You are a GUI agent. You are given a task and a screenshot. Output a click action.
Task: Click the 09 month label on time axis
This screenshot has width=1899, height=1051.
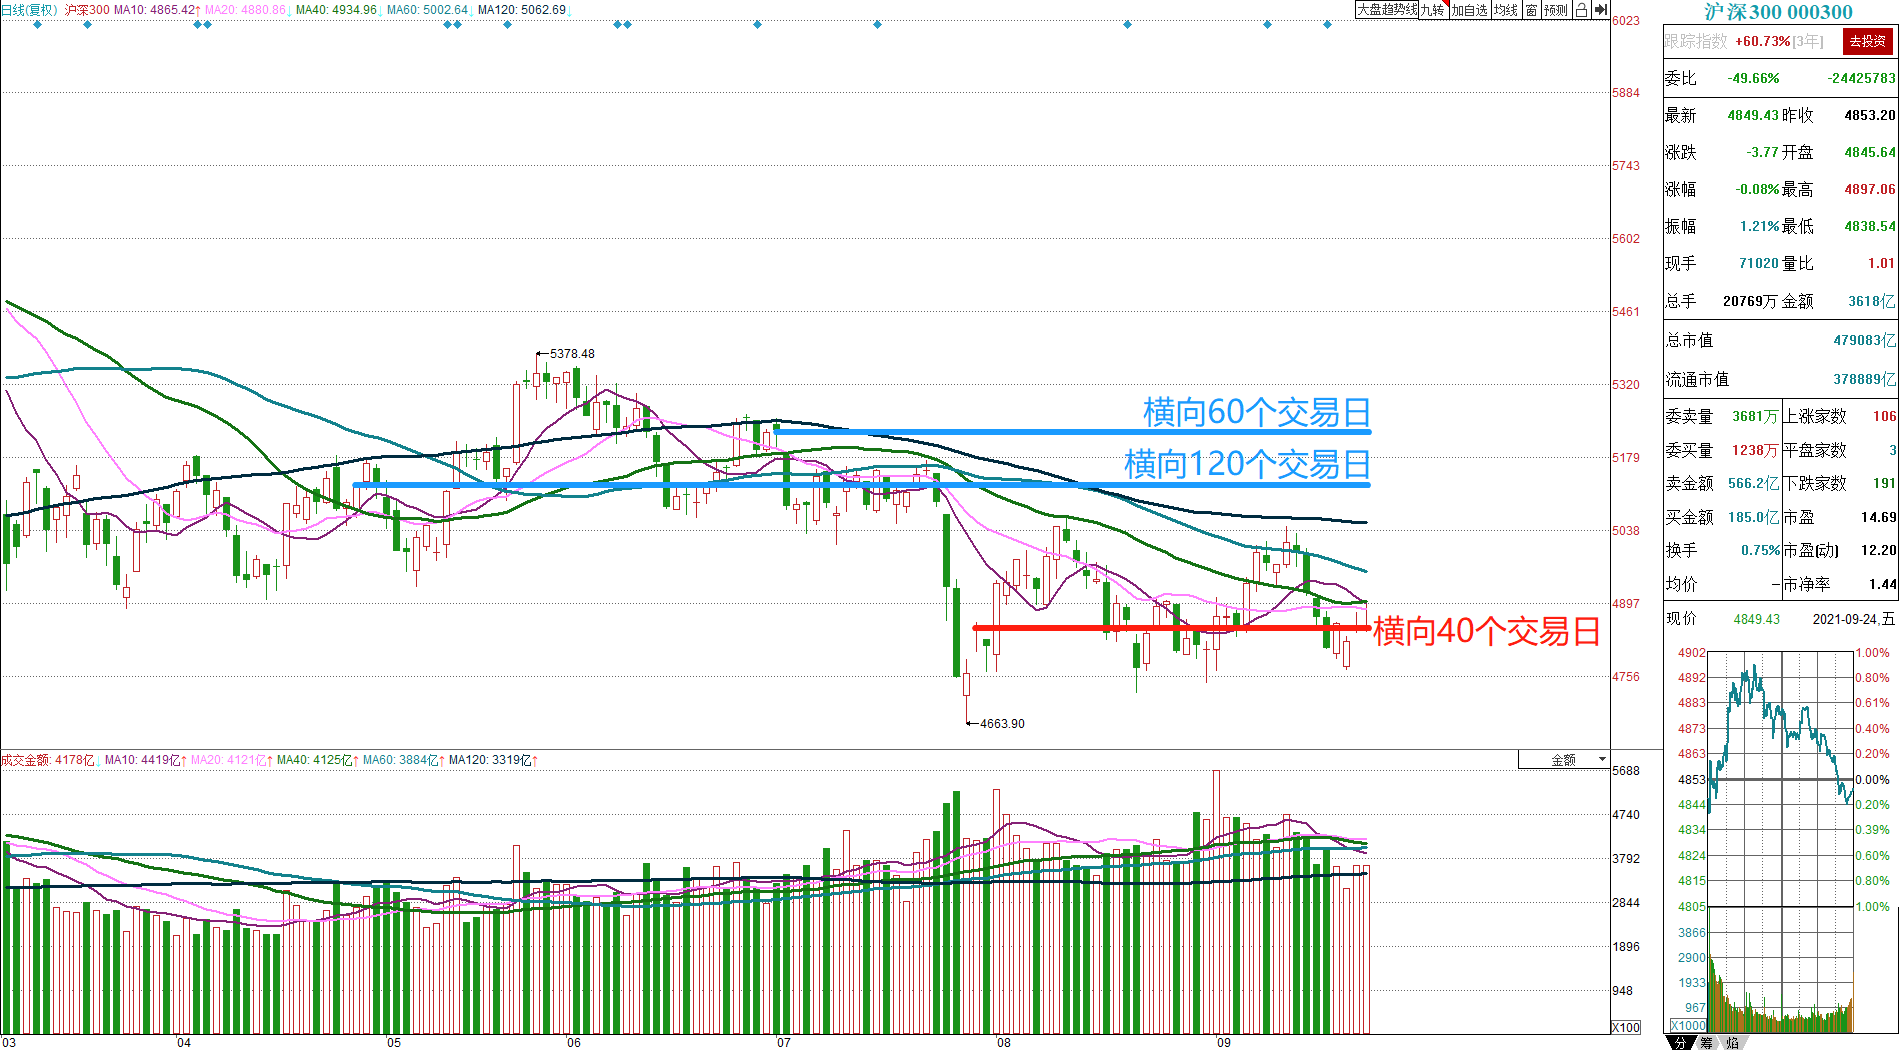click(1223, 1042)
